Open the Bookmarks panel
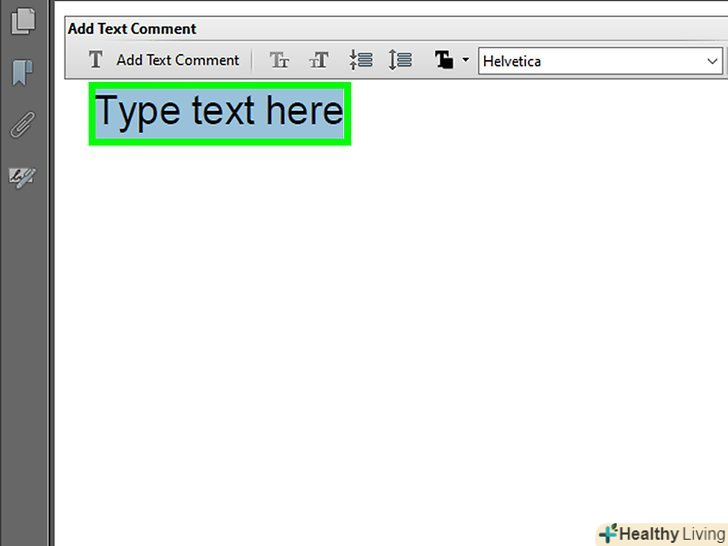The height and width of the screenshot is (546, 728). [x=22, y=72]
